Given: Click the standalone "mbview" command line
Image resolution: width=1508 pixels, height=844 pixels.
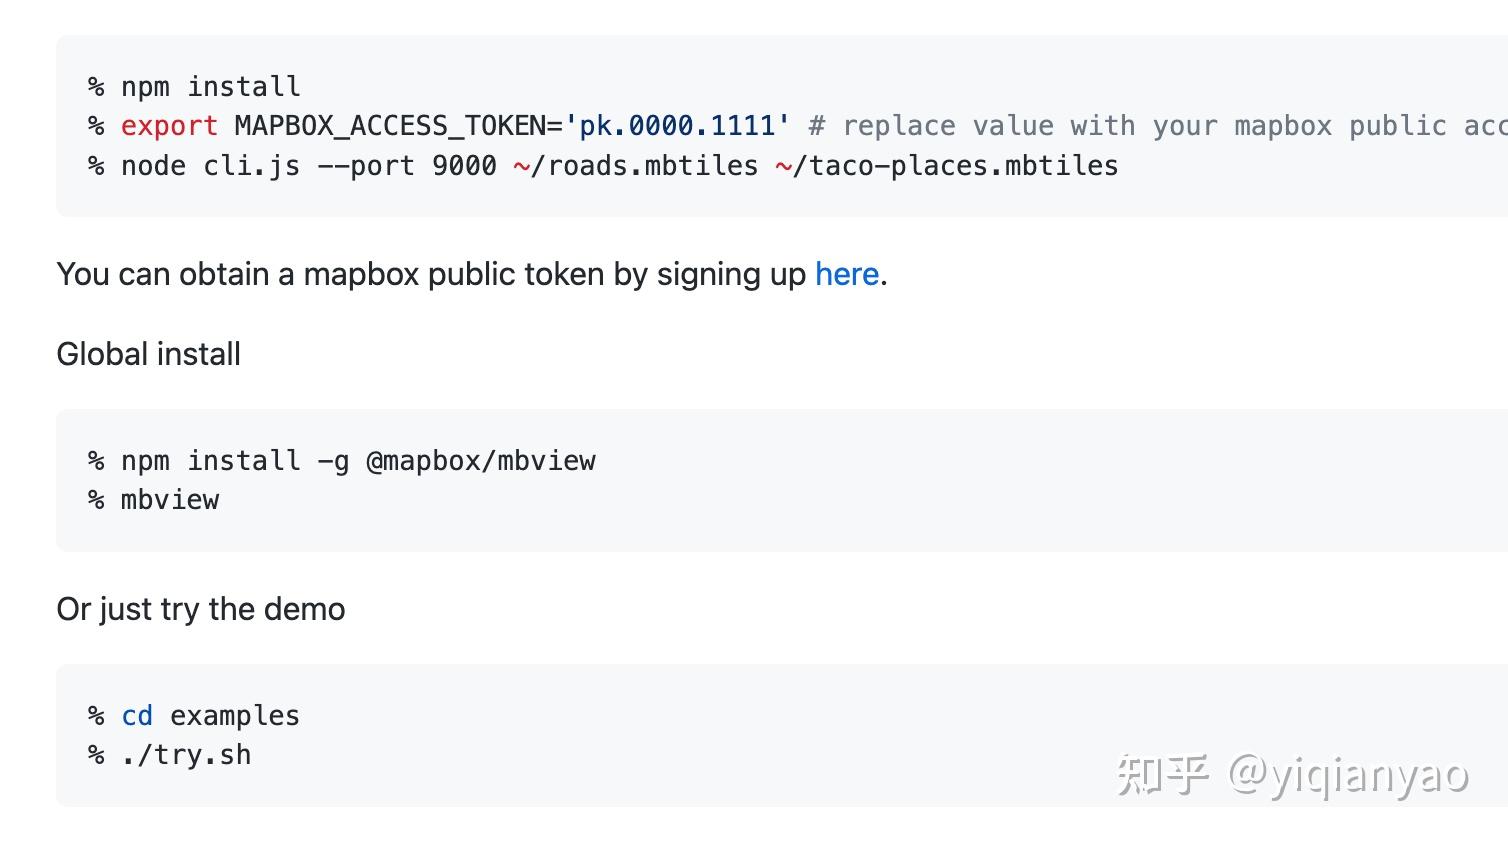Looking at the screenshot, I should pyautogui.click(x=169, y=500).
